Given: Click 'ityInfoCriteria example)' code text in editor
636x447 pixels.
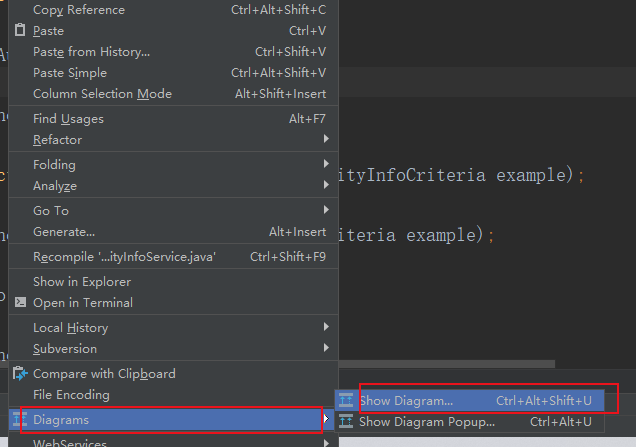Looking at the screenshot, I should (x=455, y=175).
